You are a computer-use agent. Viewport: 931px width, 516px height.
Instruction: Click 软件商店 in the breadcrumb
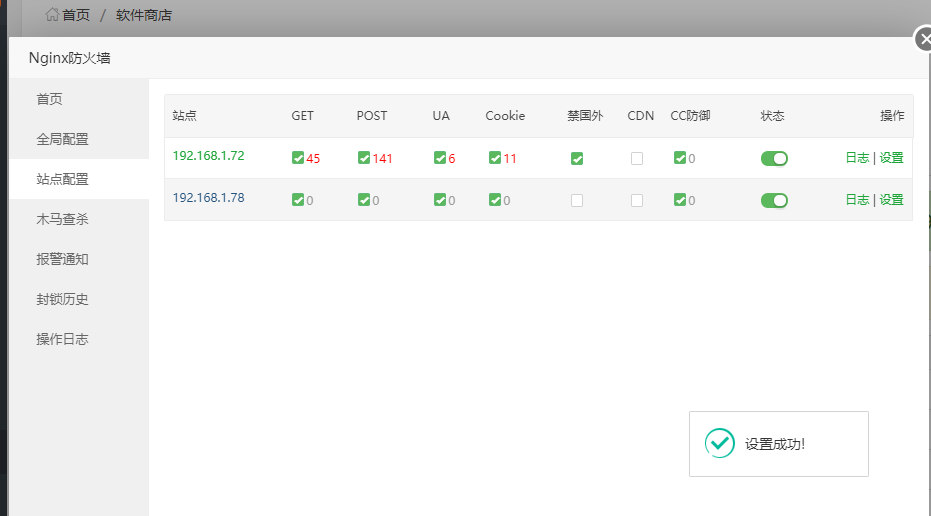coord(144,15)
